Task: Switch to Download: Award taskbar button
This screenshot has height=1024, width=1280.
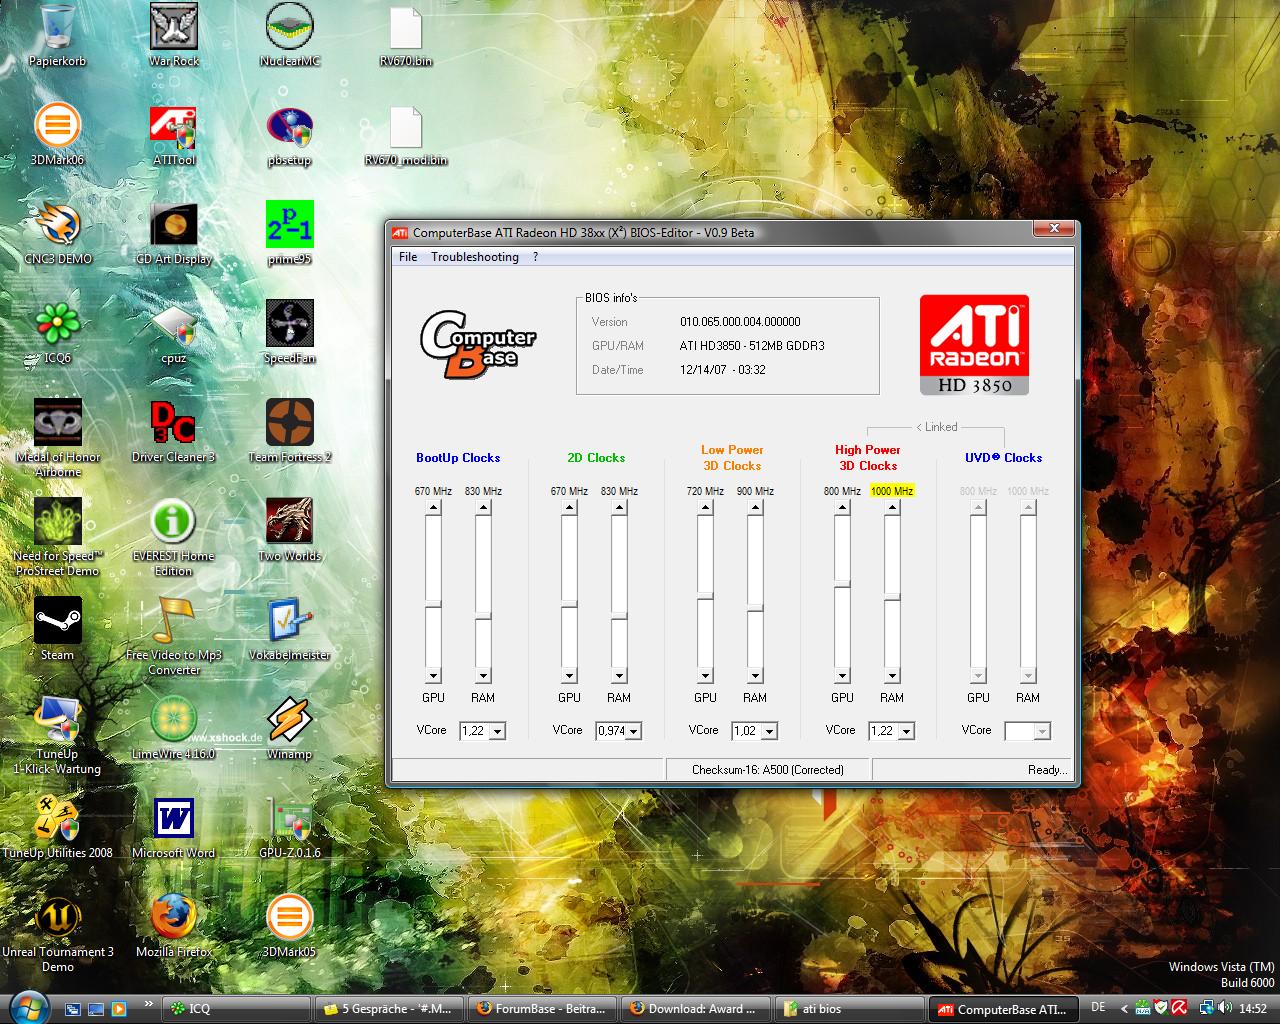Action: pos(696,1009)
